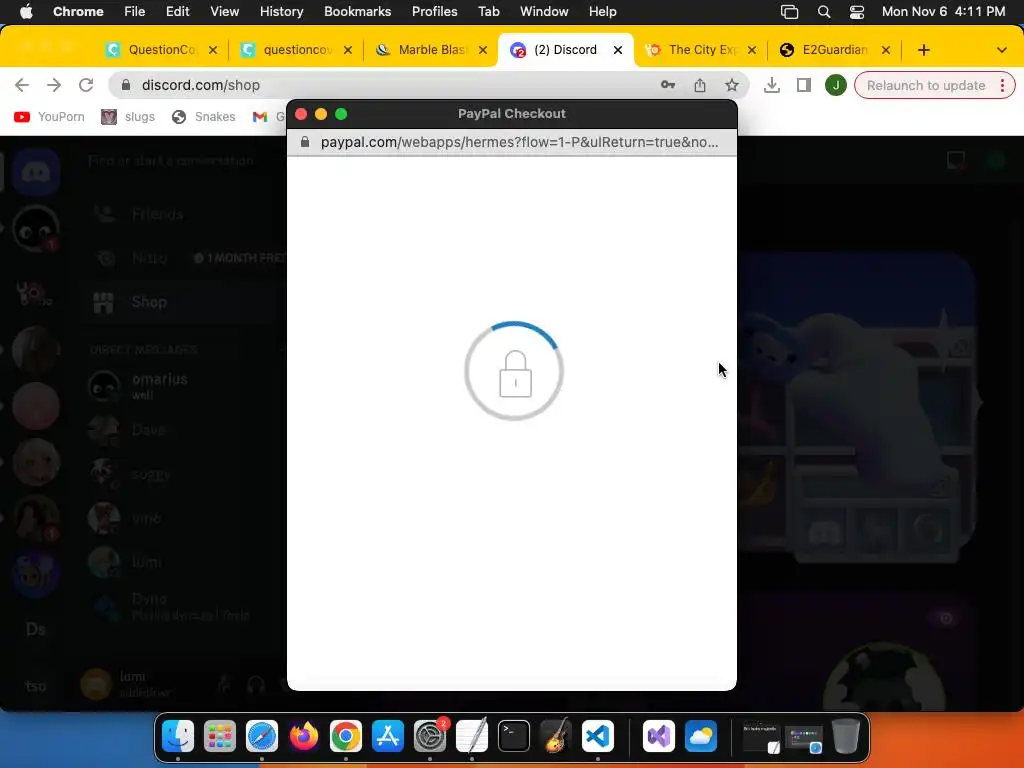
Task: Open the Edit menu
Action: tap(177, 12)
